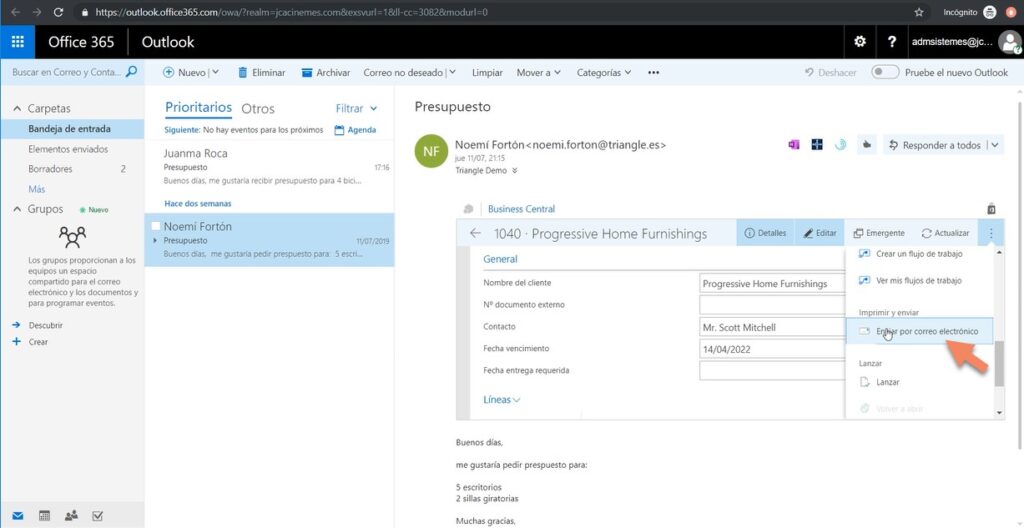Viewport: 1024px width, 528px height.
Task: Open the Business Central three-dots menu
Action: click(x=991, y=233)
